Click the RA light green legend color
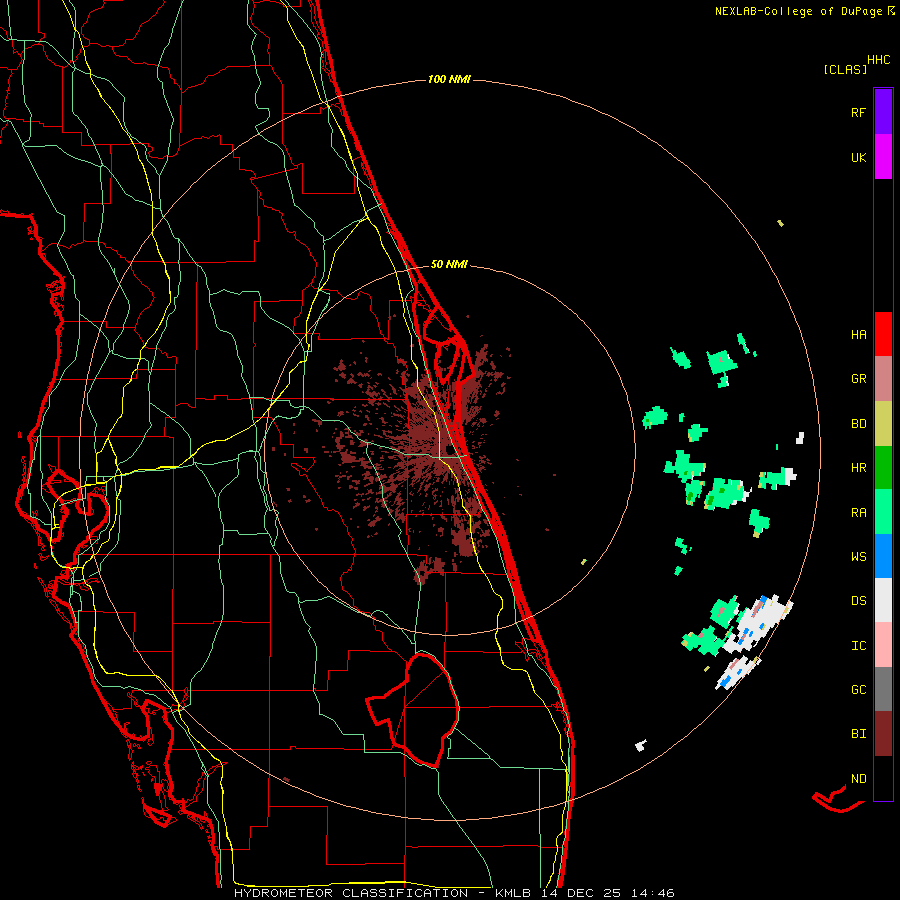This screenshot has height=900, width=900. tap(883, 512)
